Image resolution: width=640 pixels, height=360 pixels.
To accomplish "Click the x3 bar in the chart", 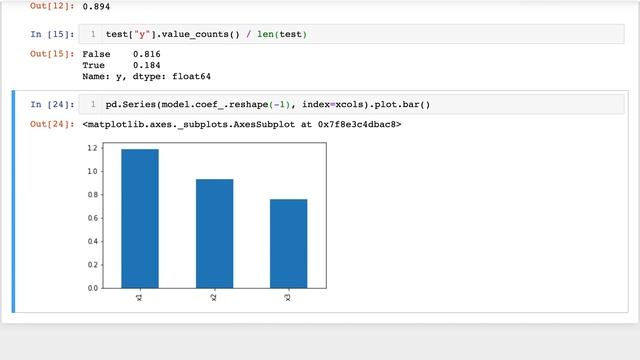I will 289,244.
